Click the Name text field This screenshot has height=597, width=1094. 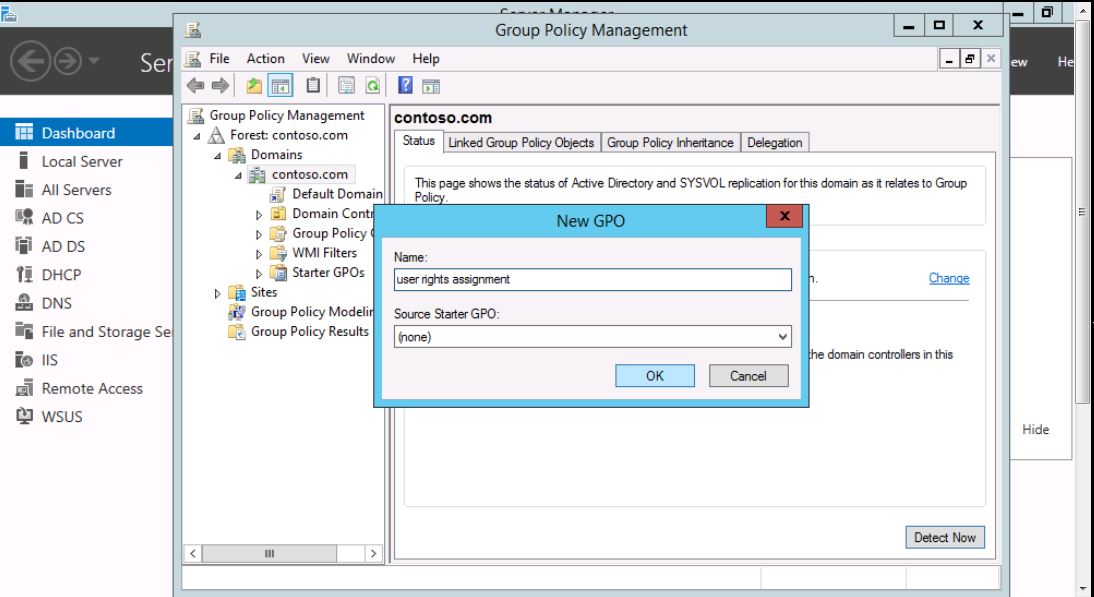tap(592, 280)
